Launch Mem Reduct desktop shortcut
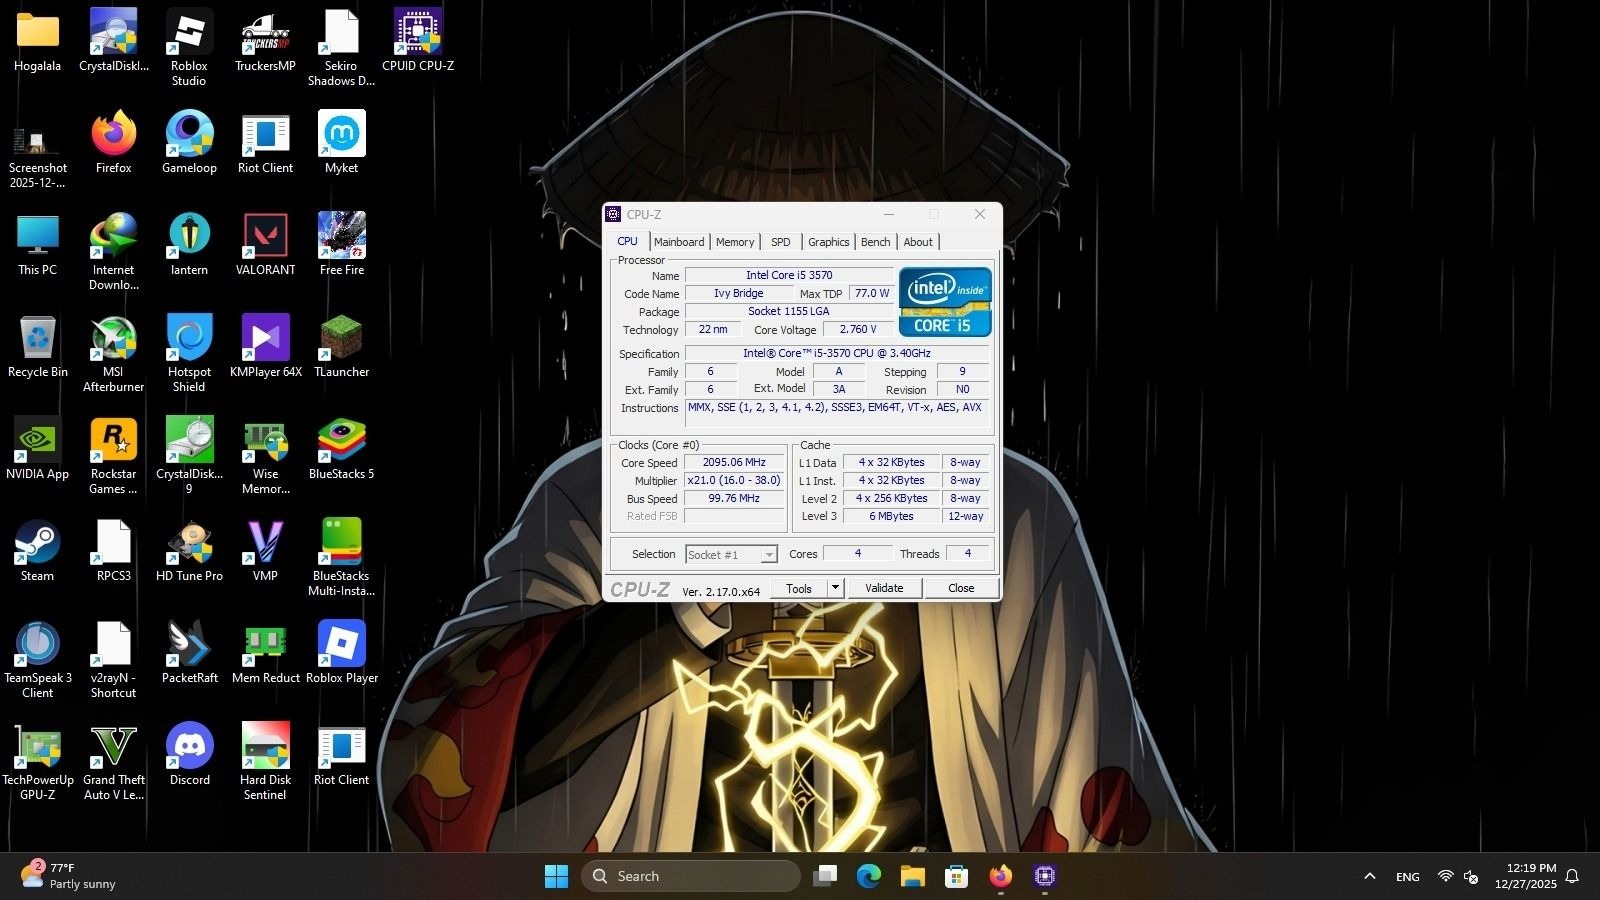 265,652
